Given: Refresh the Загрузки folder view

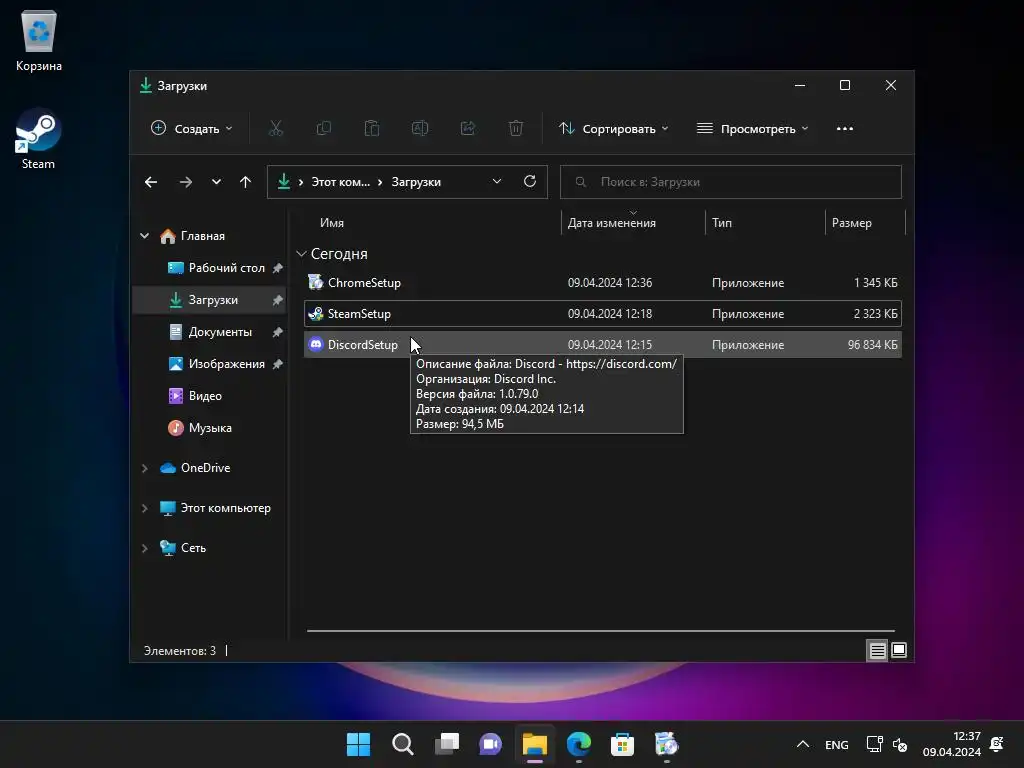Looking at the screenshot, I should click(x=530, y=182).
